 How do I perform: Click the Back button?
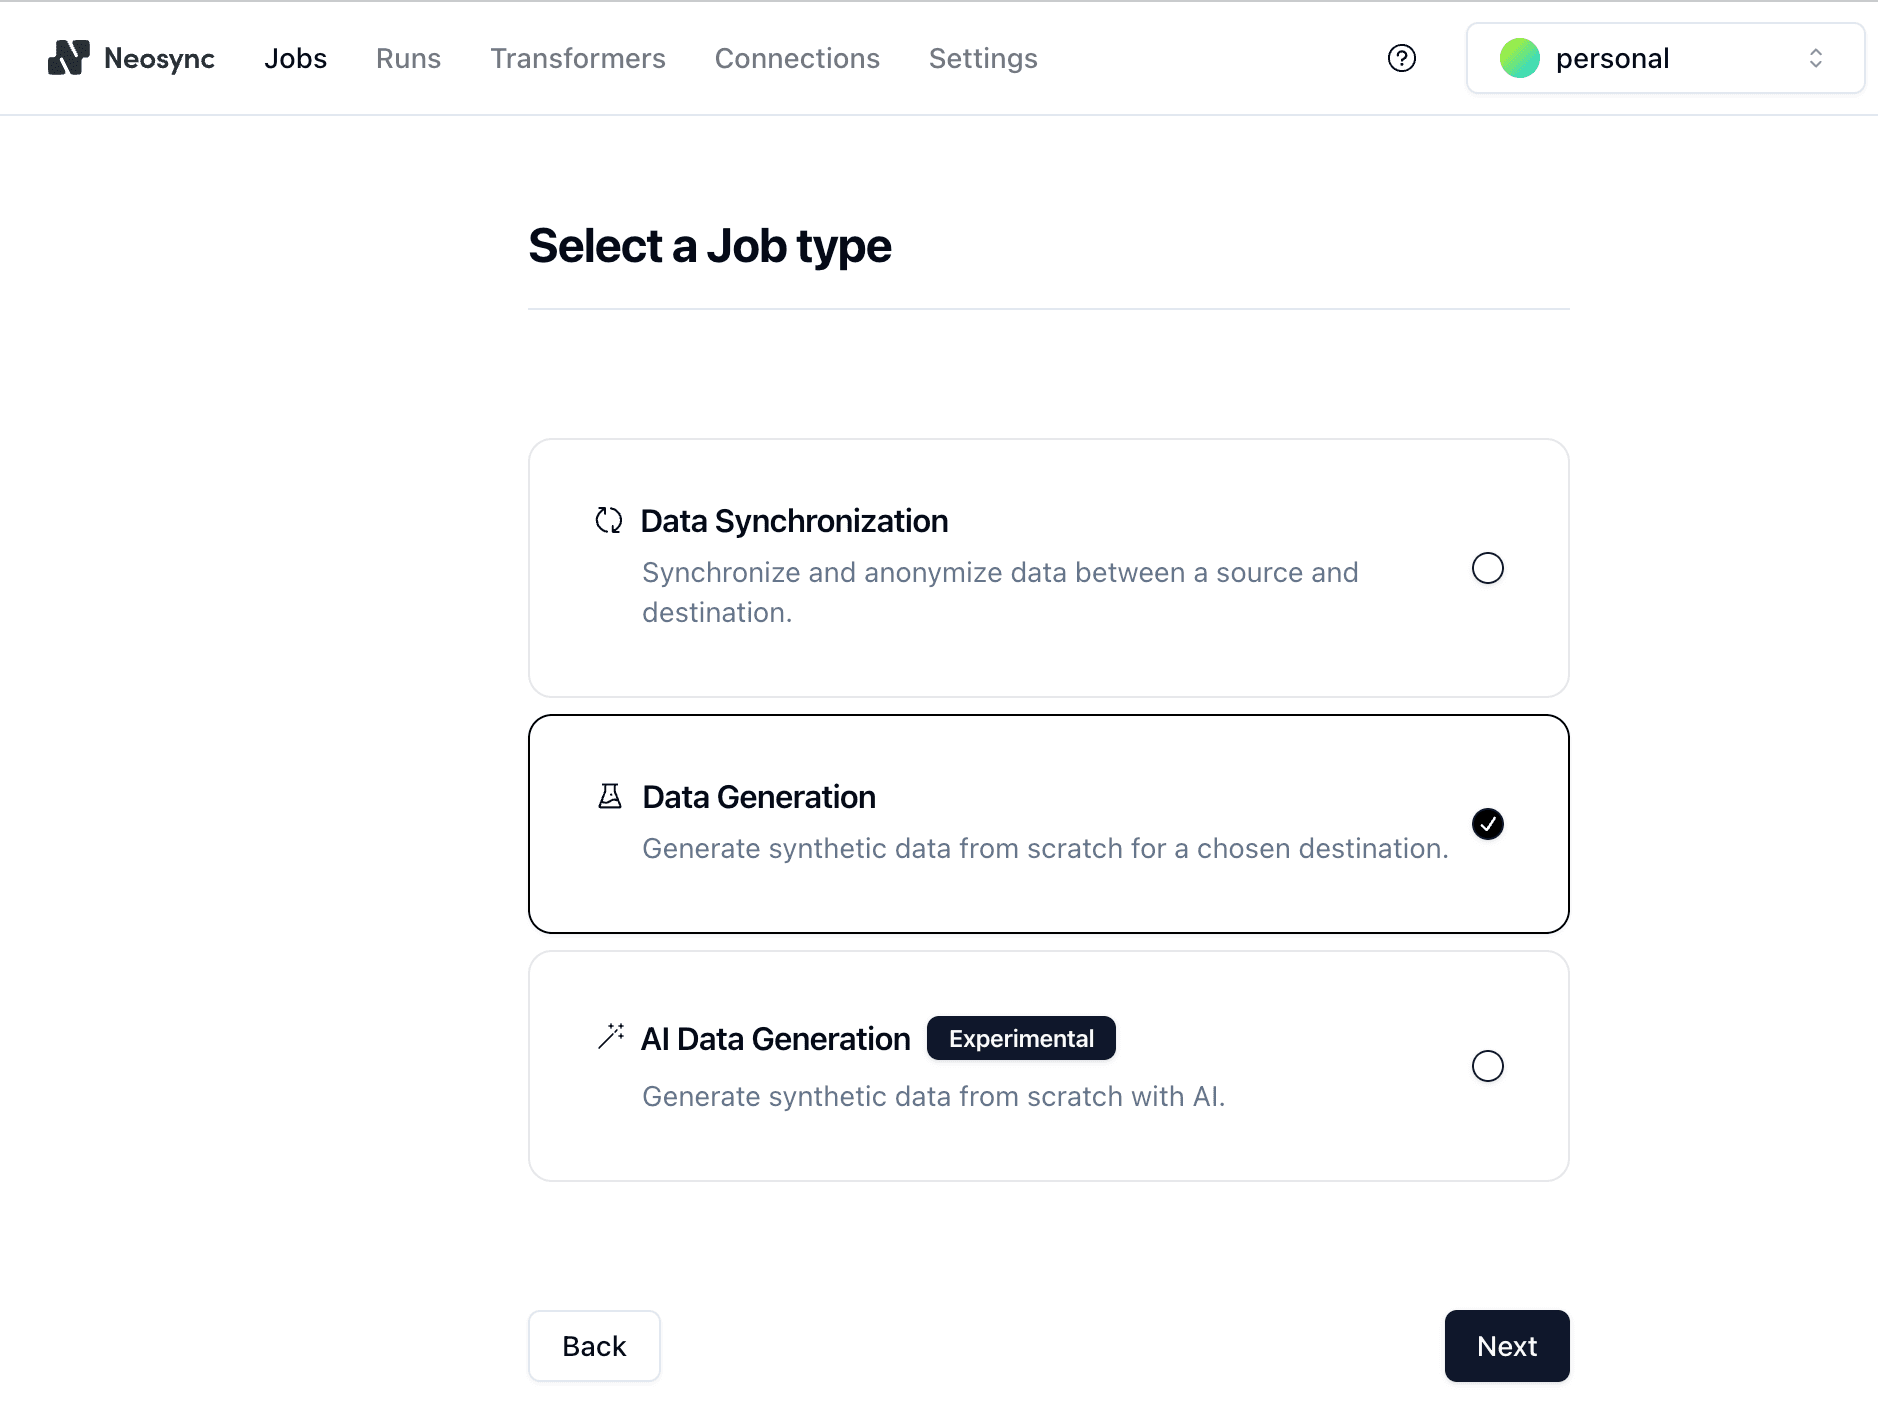(593, 1345)
